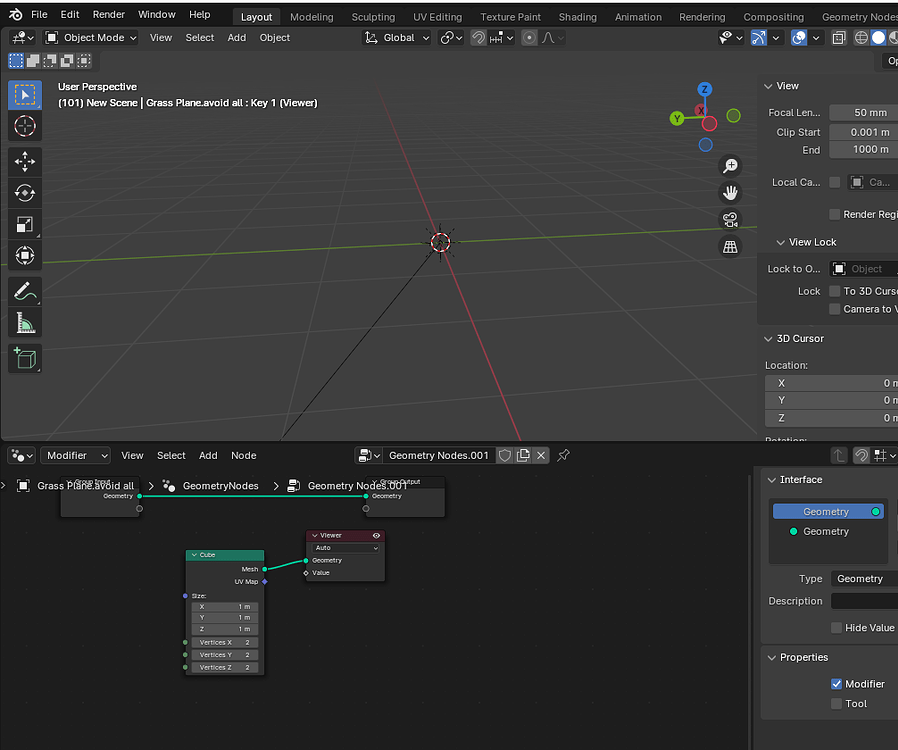Set selection mode to new selection
The height and width of the screenshot is (750, 898).
pyautogui.click(x=16, y=61)
